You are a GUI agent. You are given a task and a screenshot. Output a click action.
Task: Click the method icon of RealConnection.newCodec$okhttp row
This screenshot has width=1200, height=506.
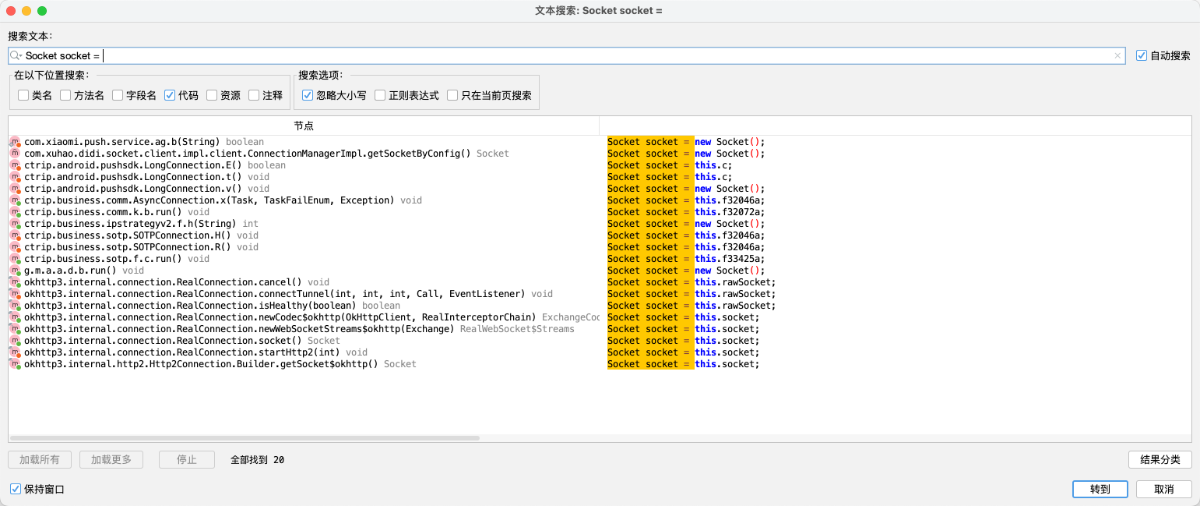(x=15, y=317)
